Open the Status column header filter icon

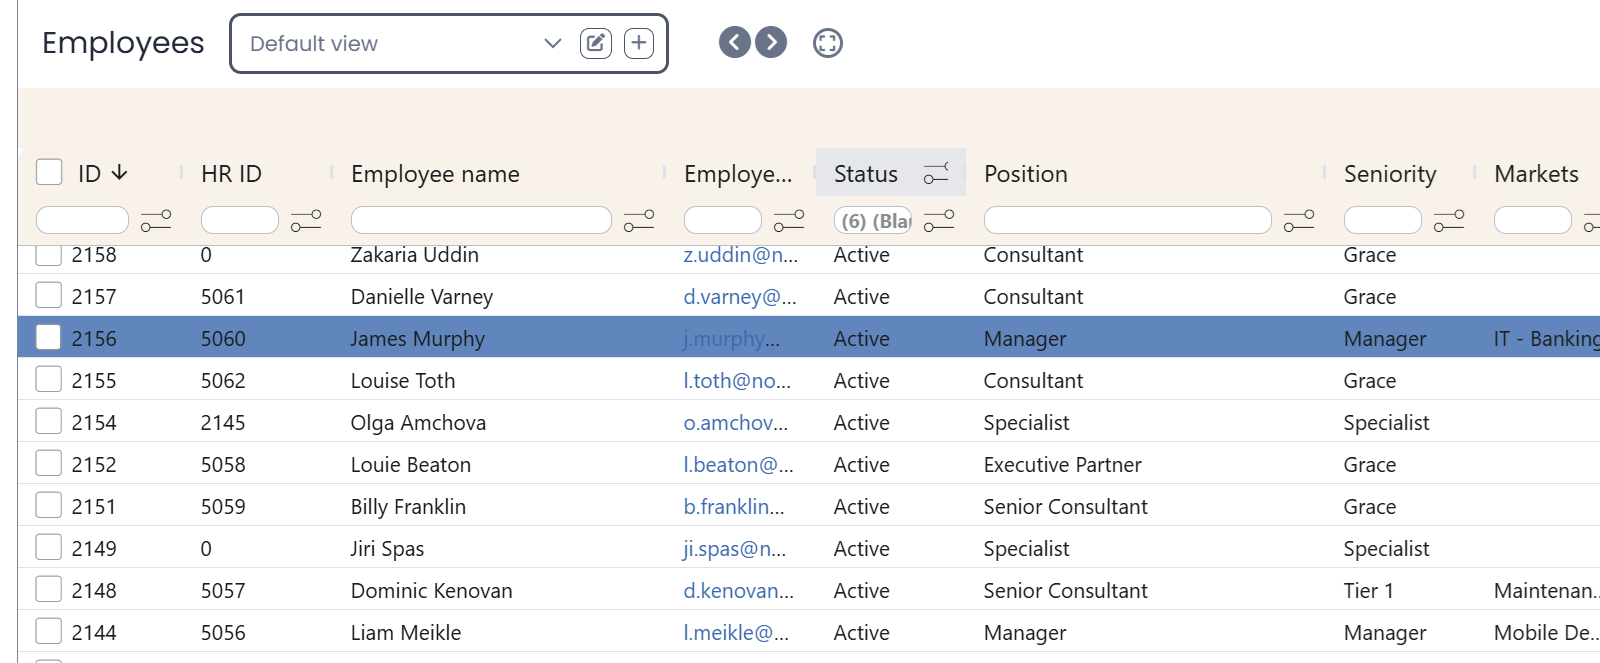[x=936, y=174]
